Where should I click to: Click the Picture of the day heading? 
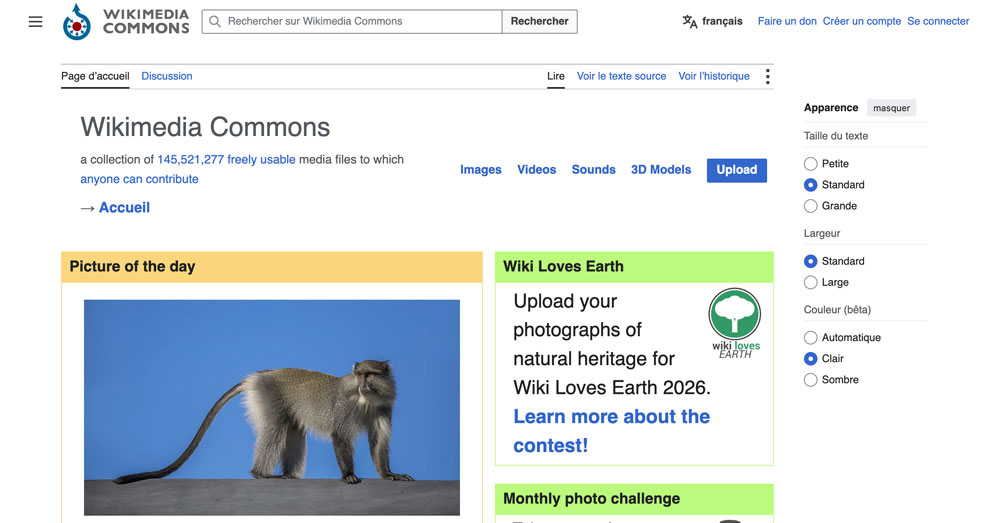click(x=132, y=267)
